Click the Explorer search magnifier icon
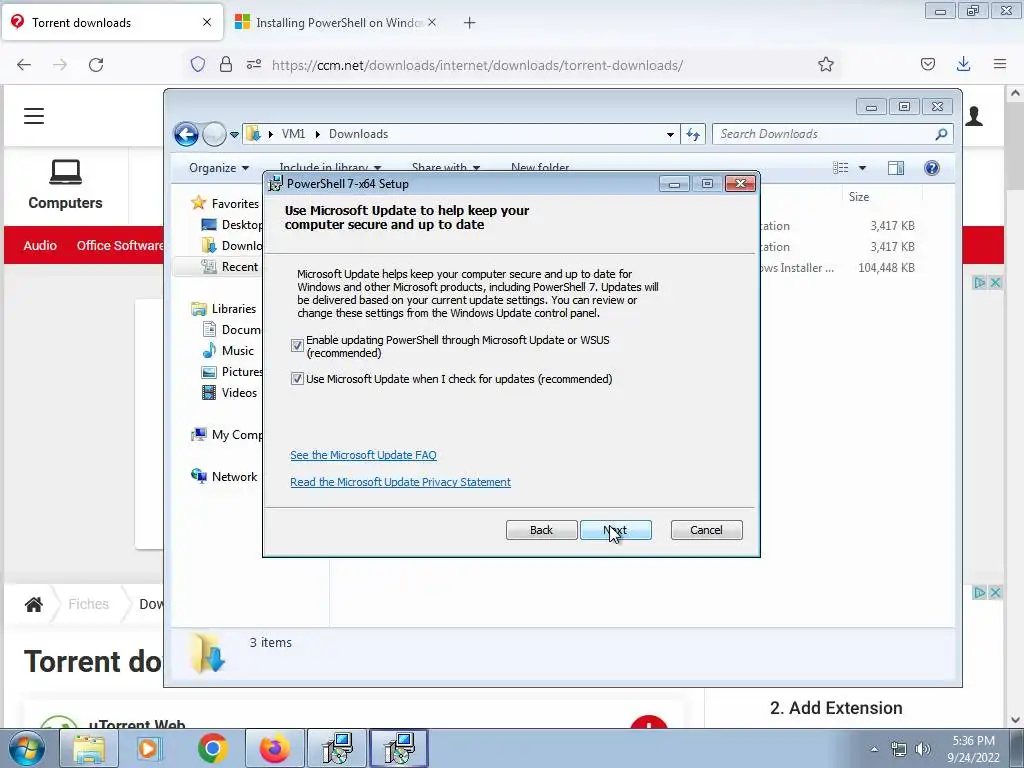Image resolution: width=1024 pixels, height=768 pixels. coord(941,134)
